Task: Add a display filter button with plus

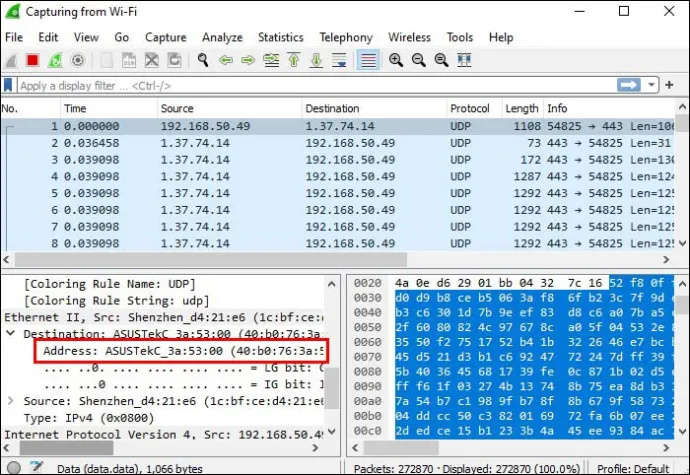Action: pos(669,85)
